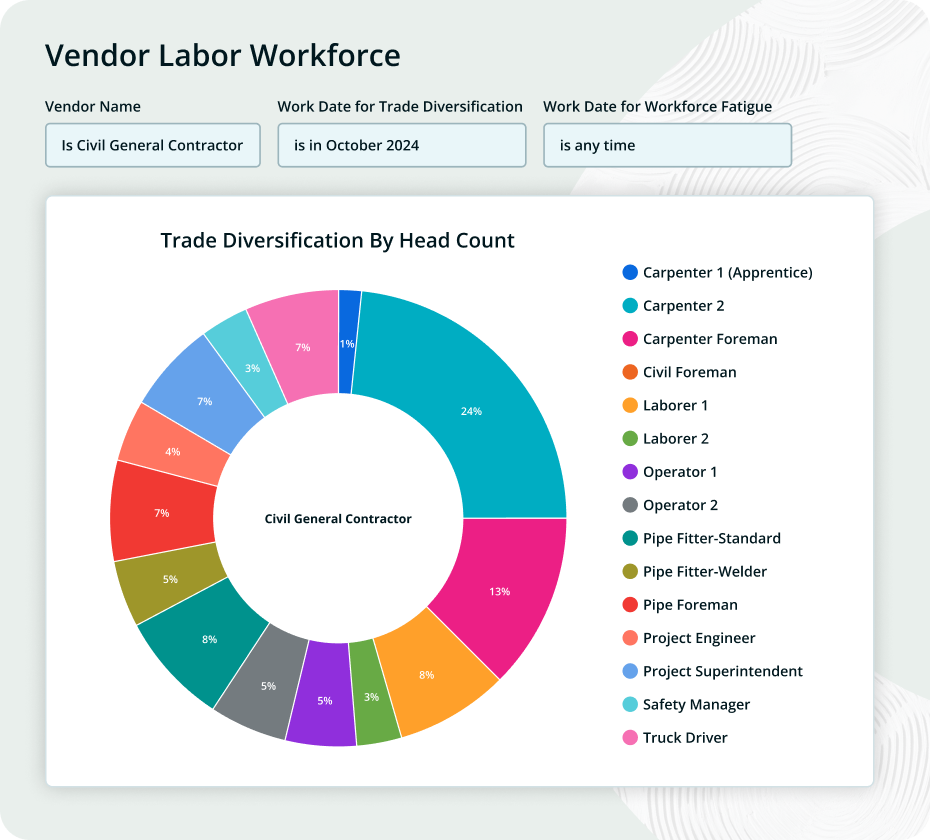Open Work Date for Trade Diversification filter
This screenshot has height=840, width=930.
[x=401, y=145]
